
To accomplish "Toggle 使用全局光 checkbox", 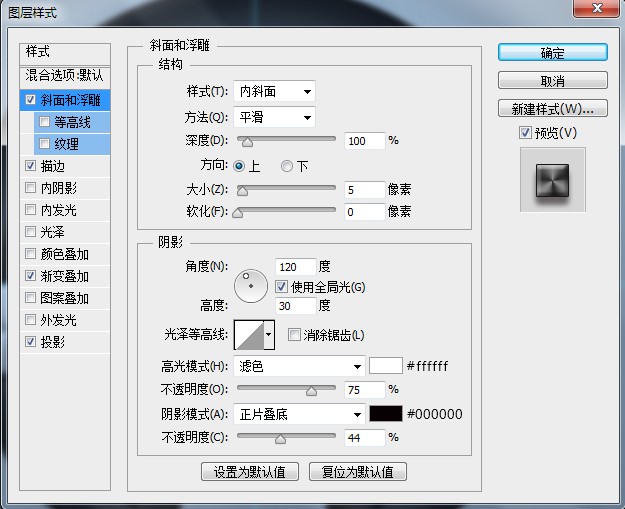I will (x=281, y=287).
